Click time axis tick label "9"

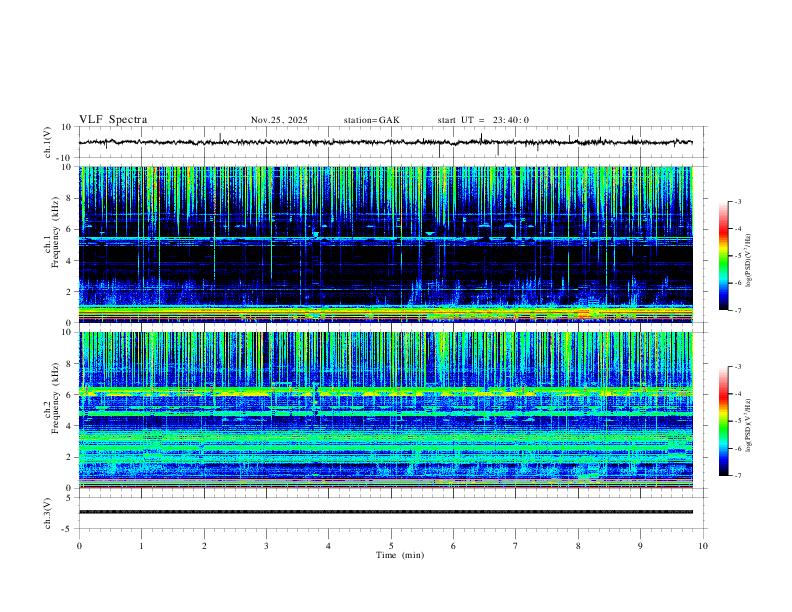click(x=640, y=546)
